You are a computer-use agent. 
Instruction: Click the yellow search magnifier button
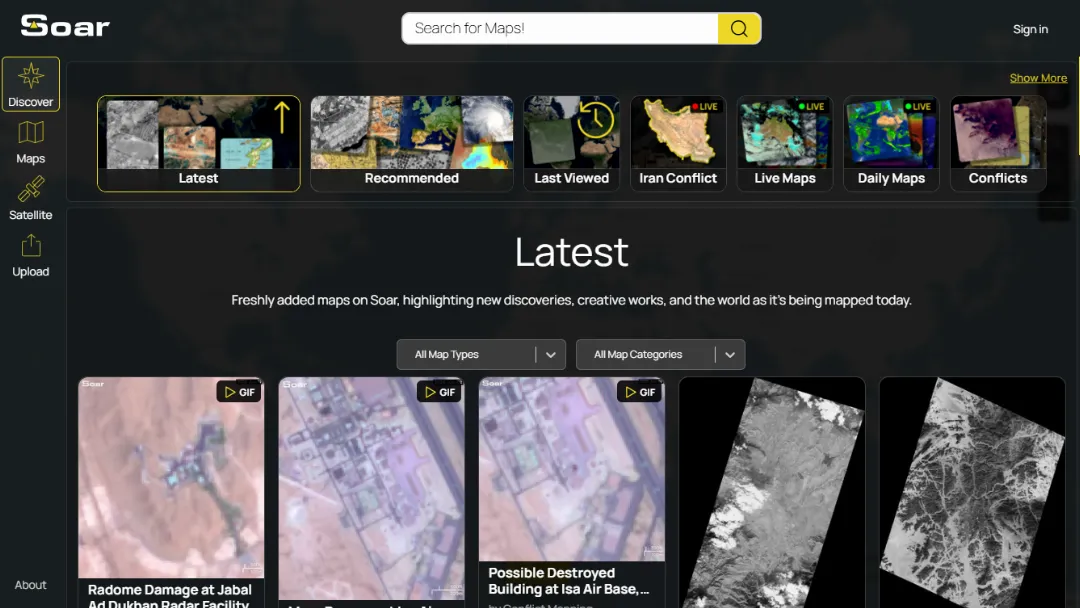coord(739,28)
